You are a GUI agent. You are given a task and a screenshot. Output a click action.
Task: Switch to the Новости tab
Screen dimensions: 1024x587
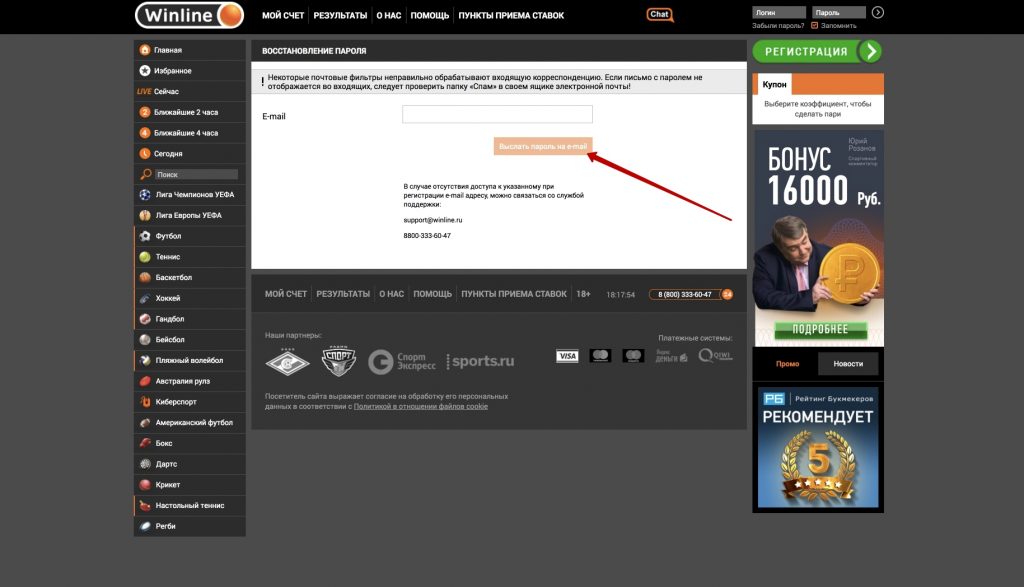[848, 364]
